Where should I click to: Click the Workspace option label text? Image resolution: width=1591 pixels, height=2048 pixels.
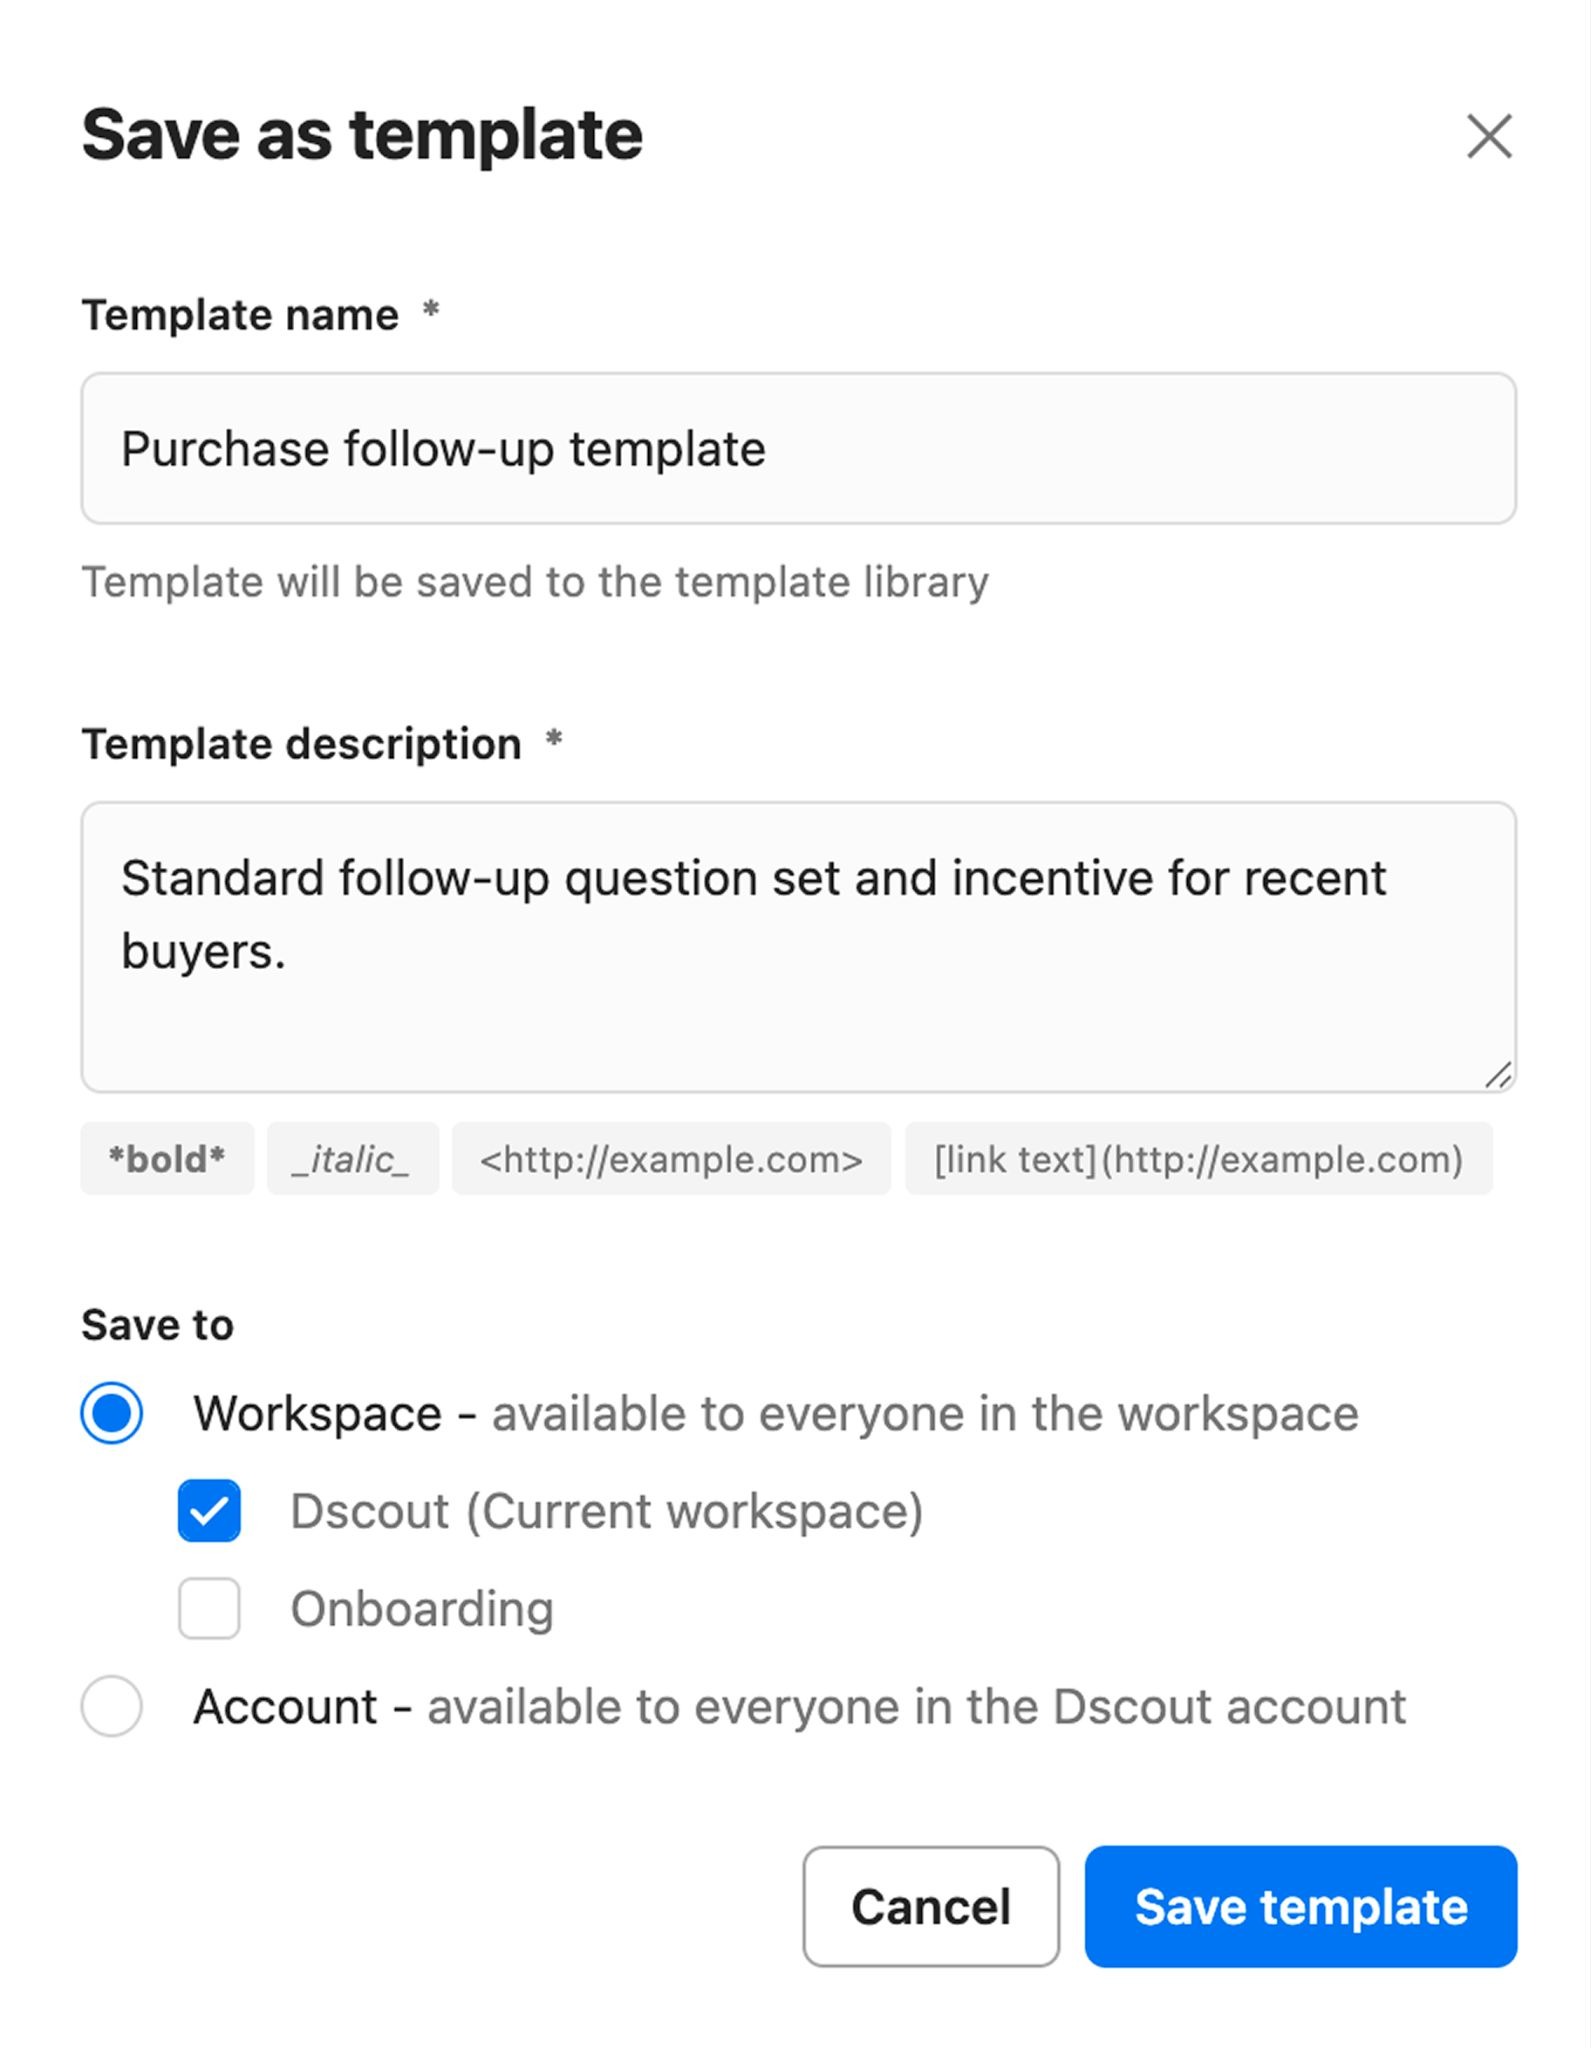coord(318,1414)
